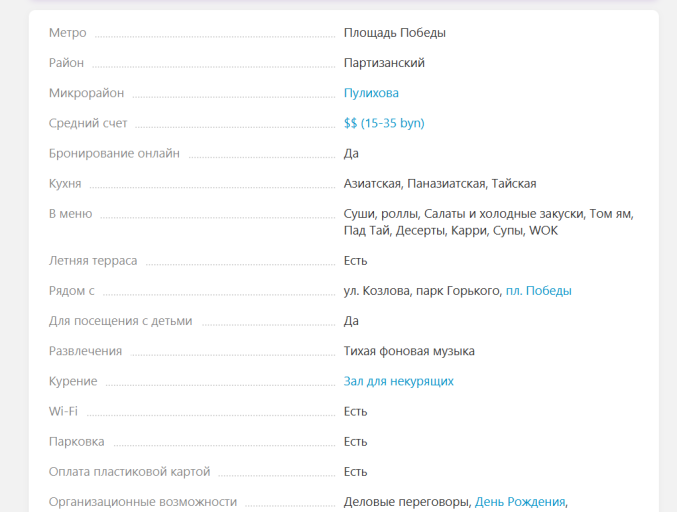Click the В меню label

70,214
